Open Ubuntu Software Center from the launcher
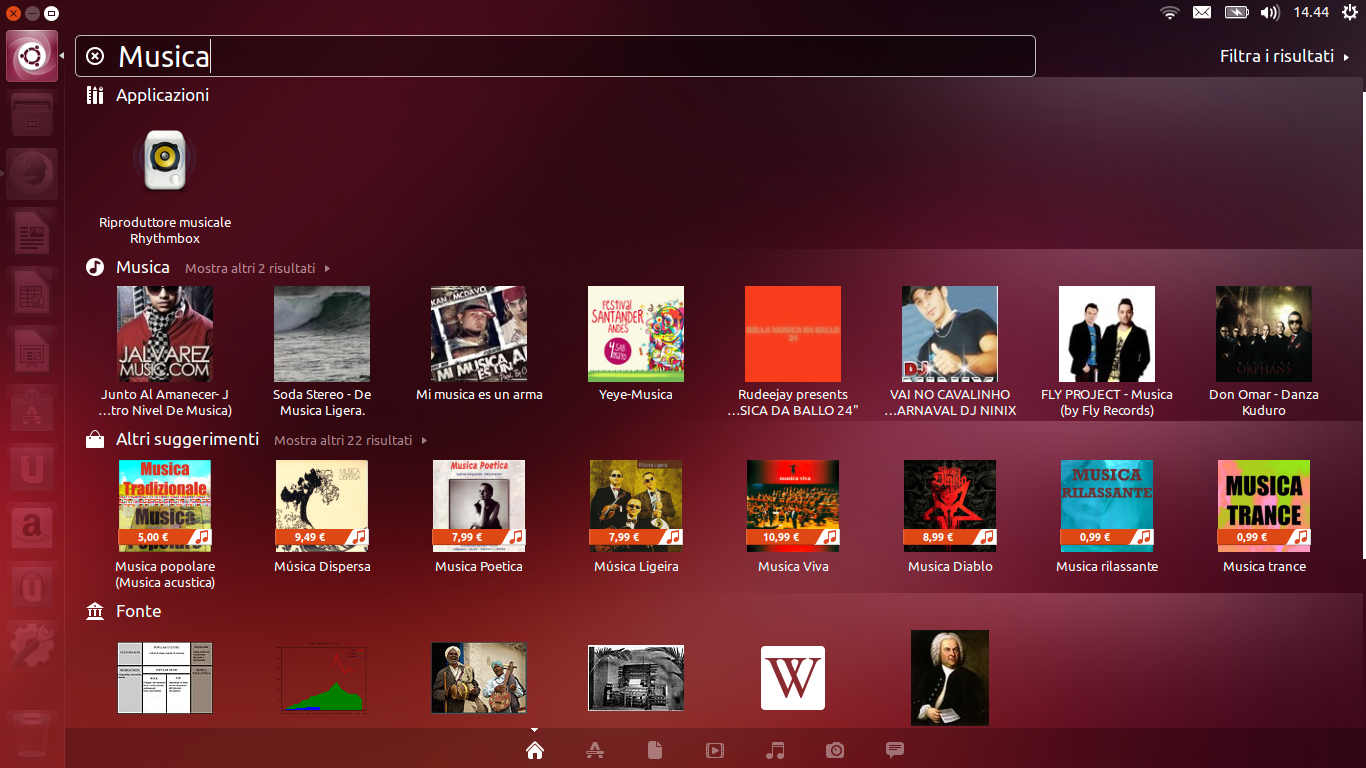The height and width of the screenshot is (768, 1366). [32, 410]
